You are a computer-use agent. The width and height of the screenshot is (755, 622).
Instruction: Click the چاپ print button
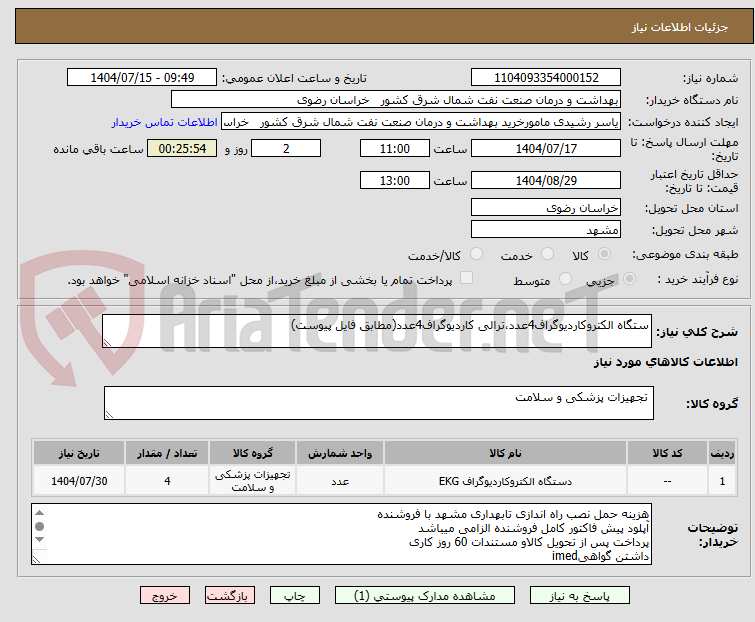pos(294,596)
